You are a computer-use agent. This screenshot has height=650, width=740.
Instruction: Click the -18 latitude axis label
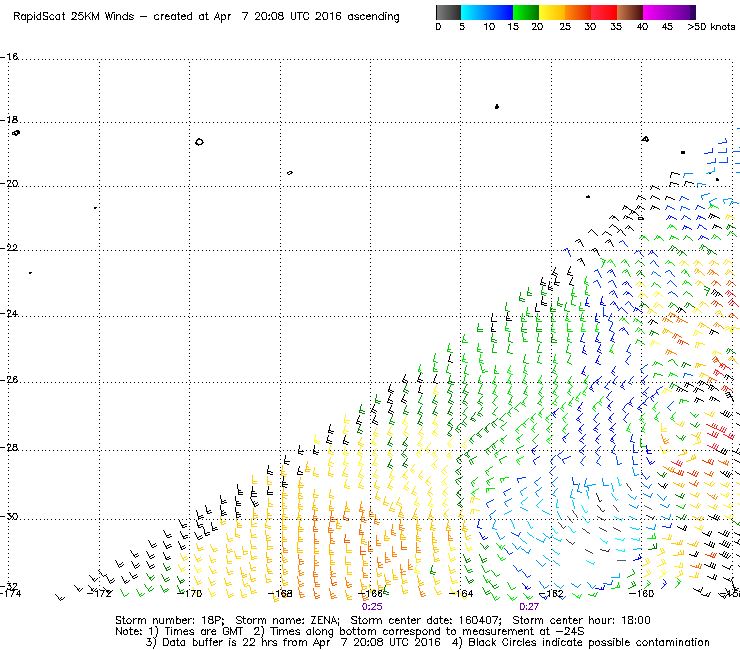[9, 119]
